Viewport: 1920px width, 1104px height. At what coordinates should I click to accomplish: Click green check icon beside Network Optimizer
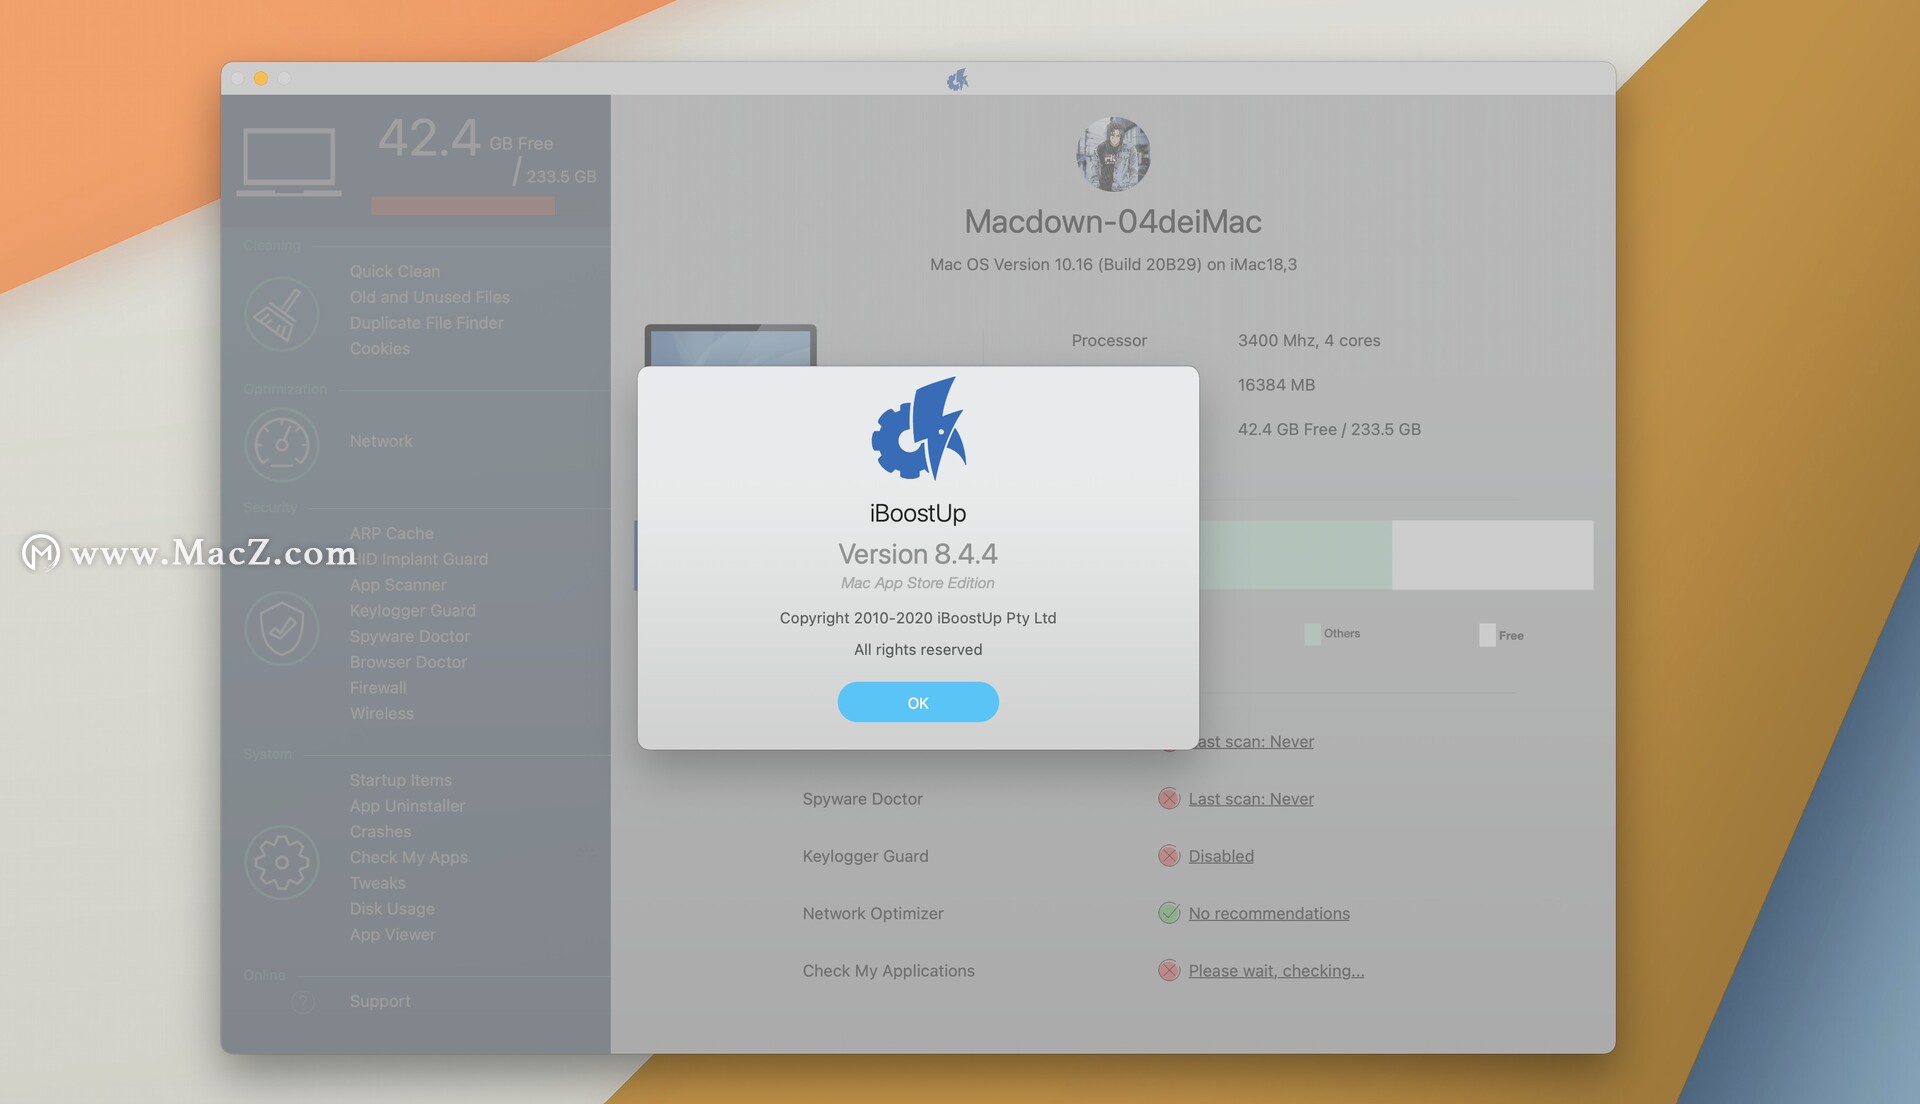pos(1168,912)
